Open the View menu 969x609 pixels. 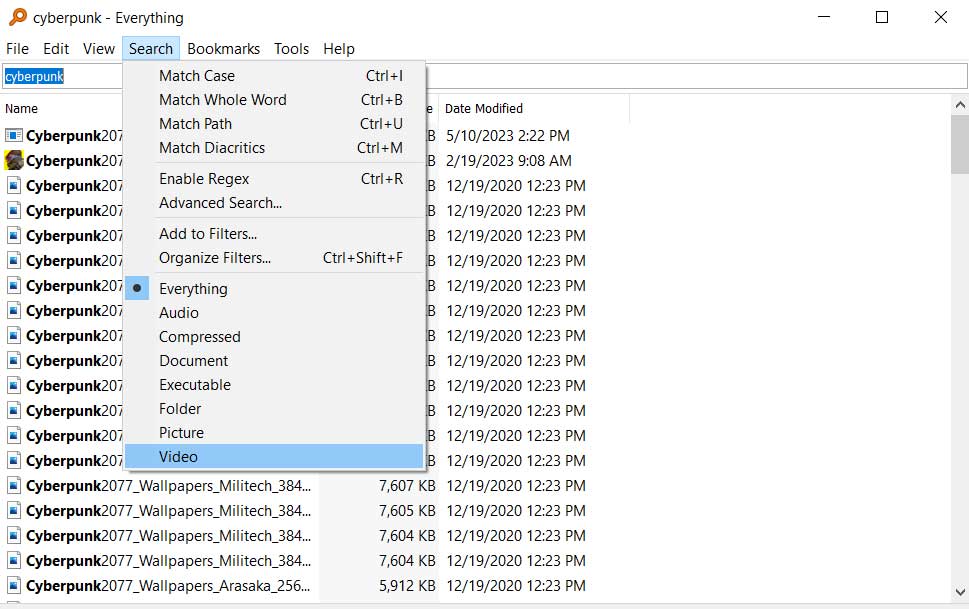99,49
